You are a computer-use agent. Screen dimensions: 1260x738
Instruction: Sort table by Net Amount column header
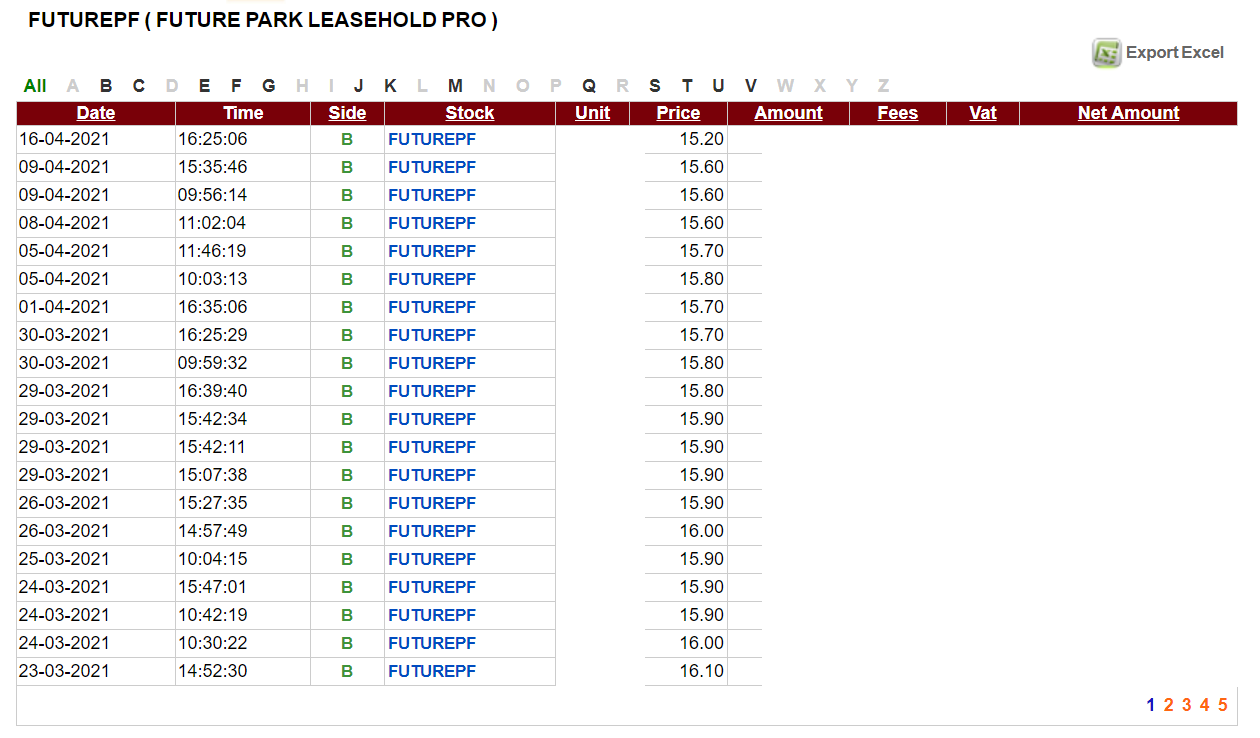click(1129, 113)
